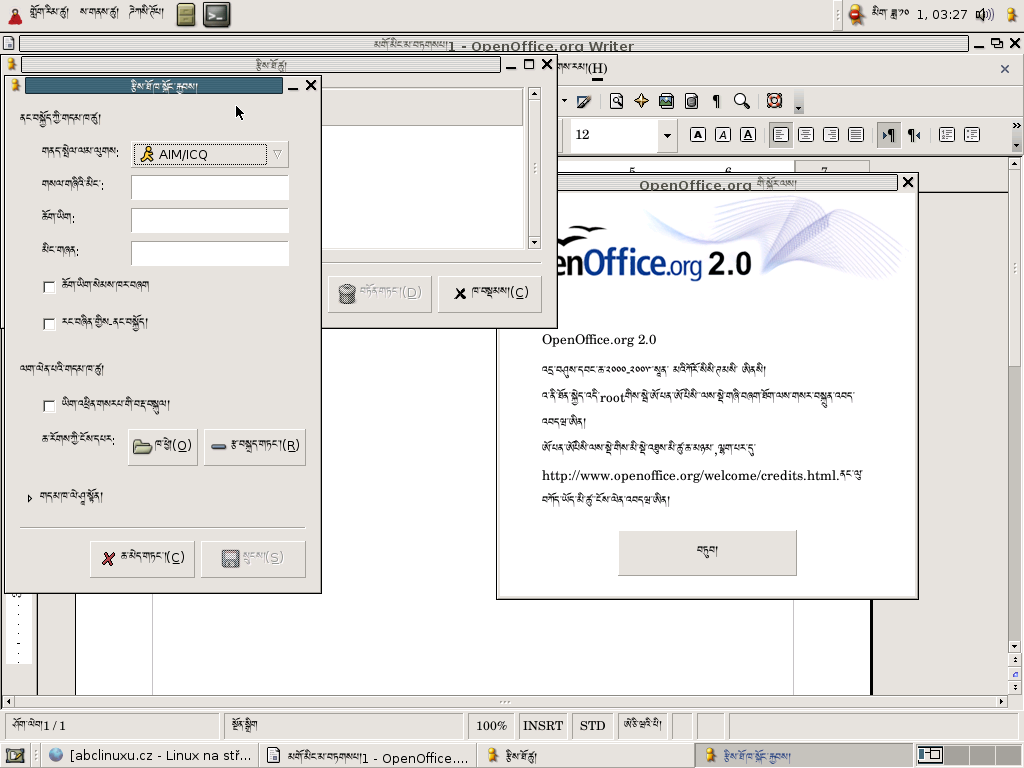
Task: Open the AIM/ICQ protocol dropdown
Action: click(210, 154)
